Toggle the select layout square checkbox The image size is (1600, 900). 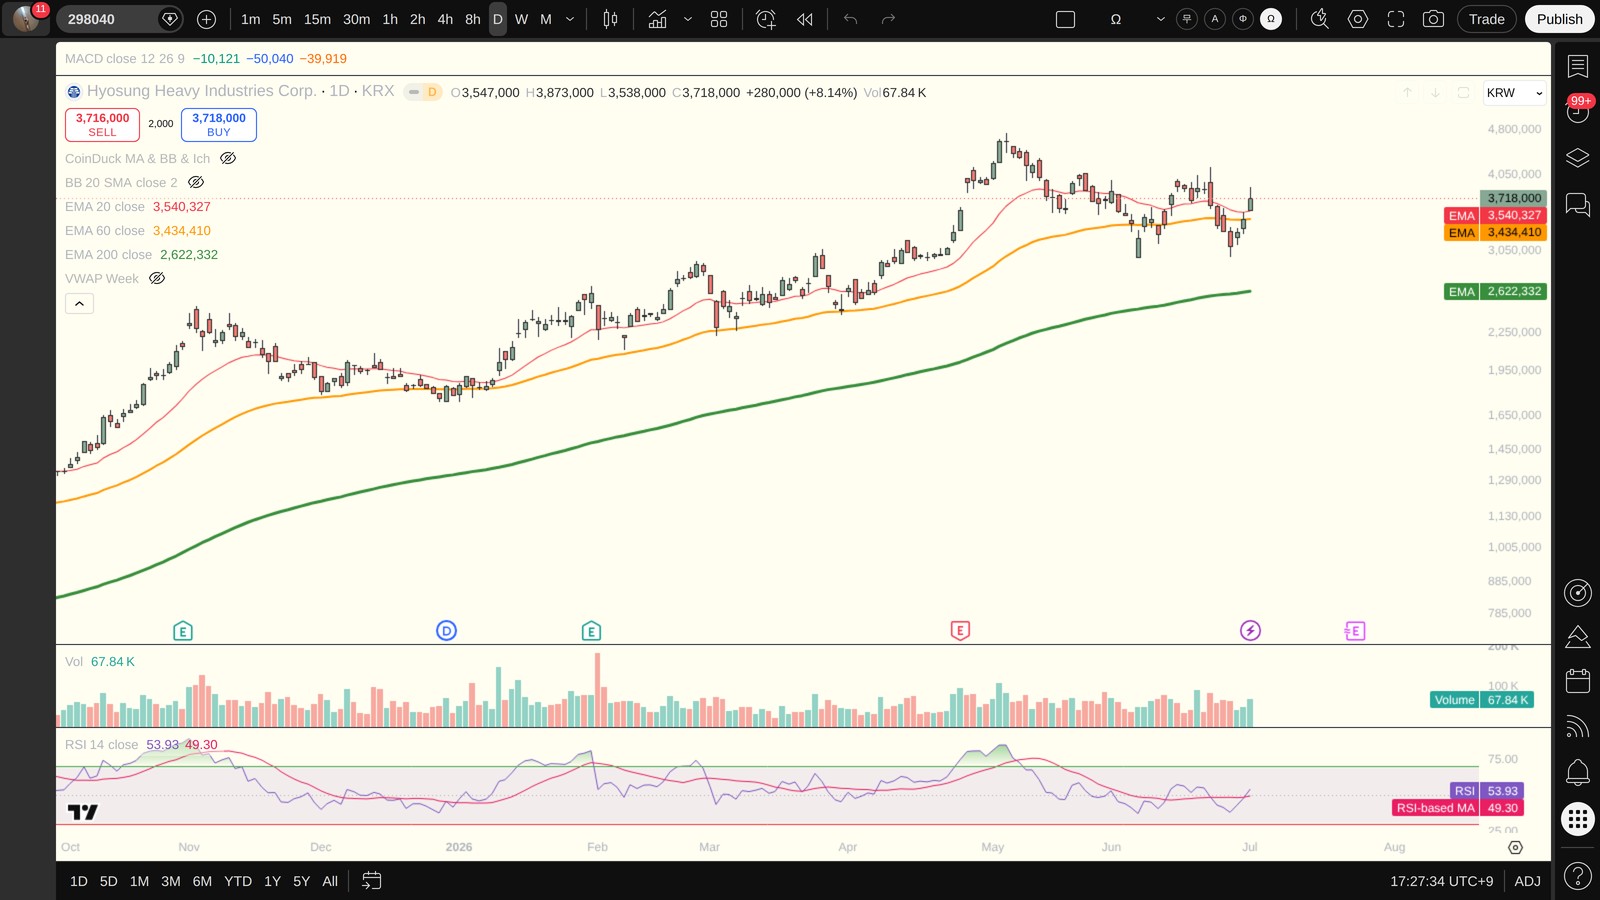pyautogui.click(x=1066, y=19)
